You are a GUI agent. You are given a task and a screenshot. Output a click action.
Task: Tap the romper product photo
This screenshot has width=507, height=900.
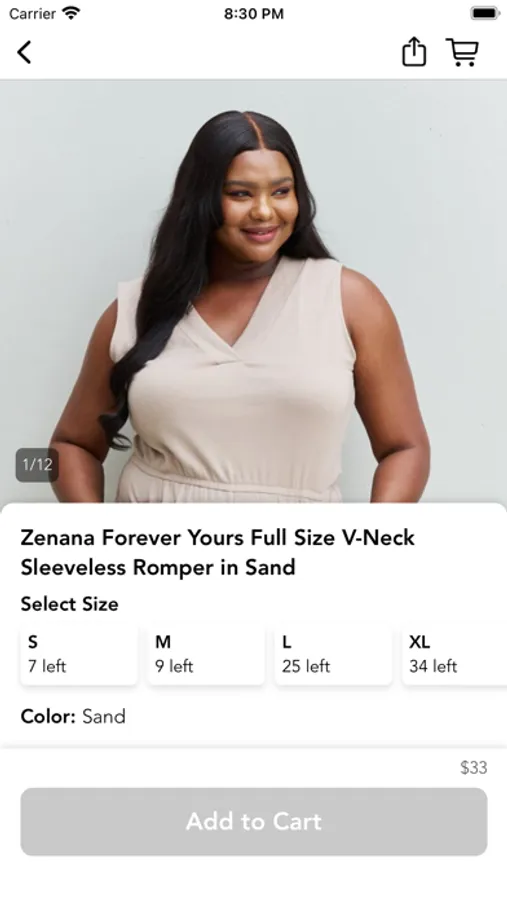click(253, 291)
